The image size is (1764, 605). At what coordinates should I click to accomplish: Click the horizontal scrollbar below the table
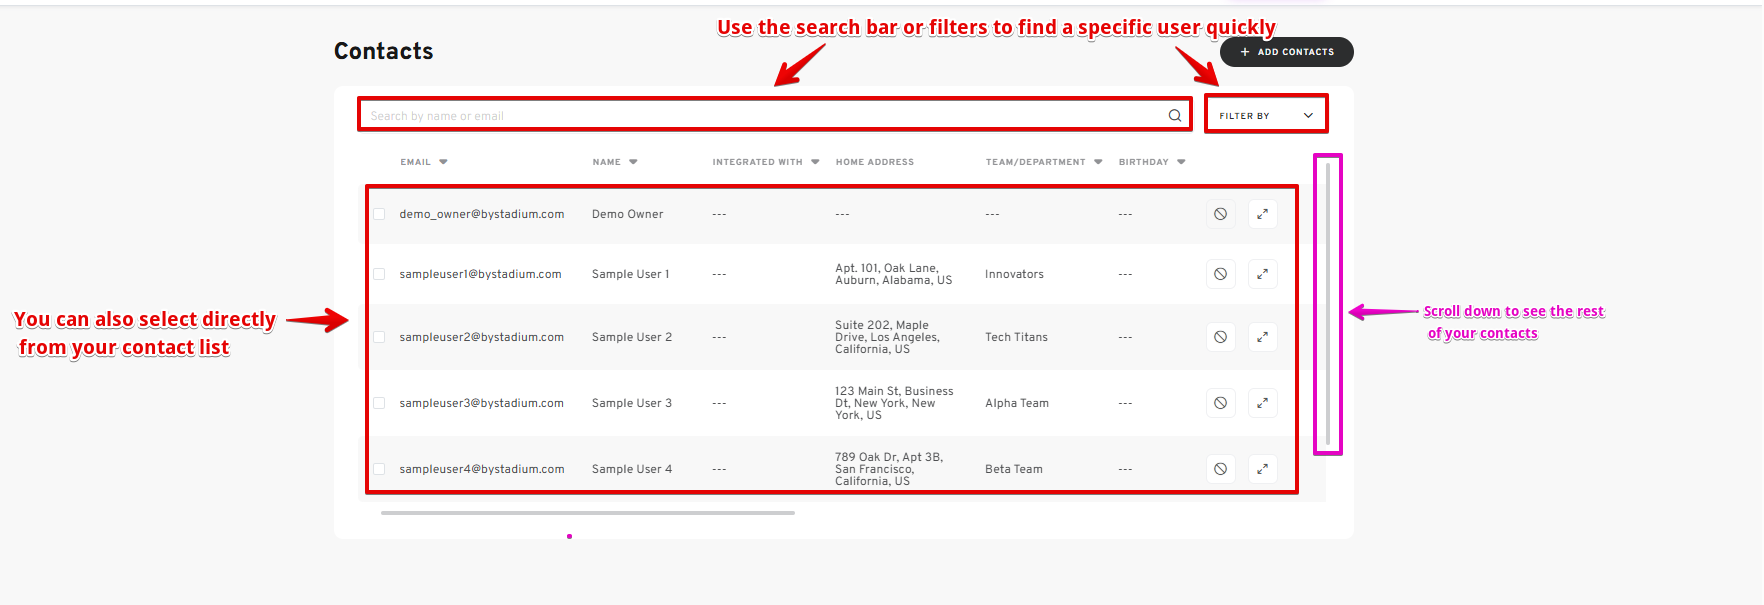tap(587, 513)
